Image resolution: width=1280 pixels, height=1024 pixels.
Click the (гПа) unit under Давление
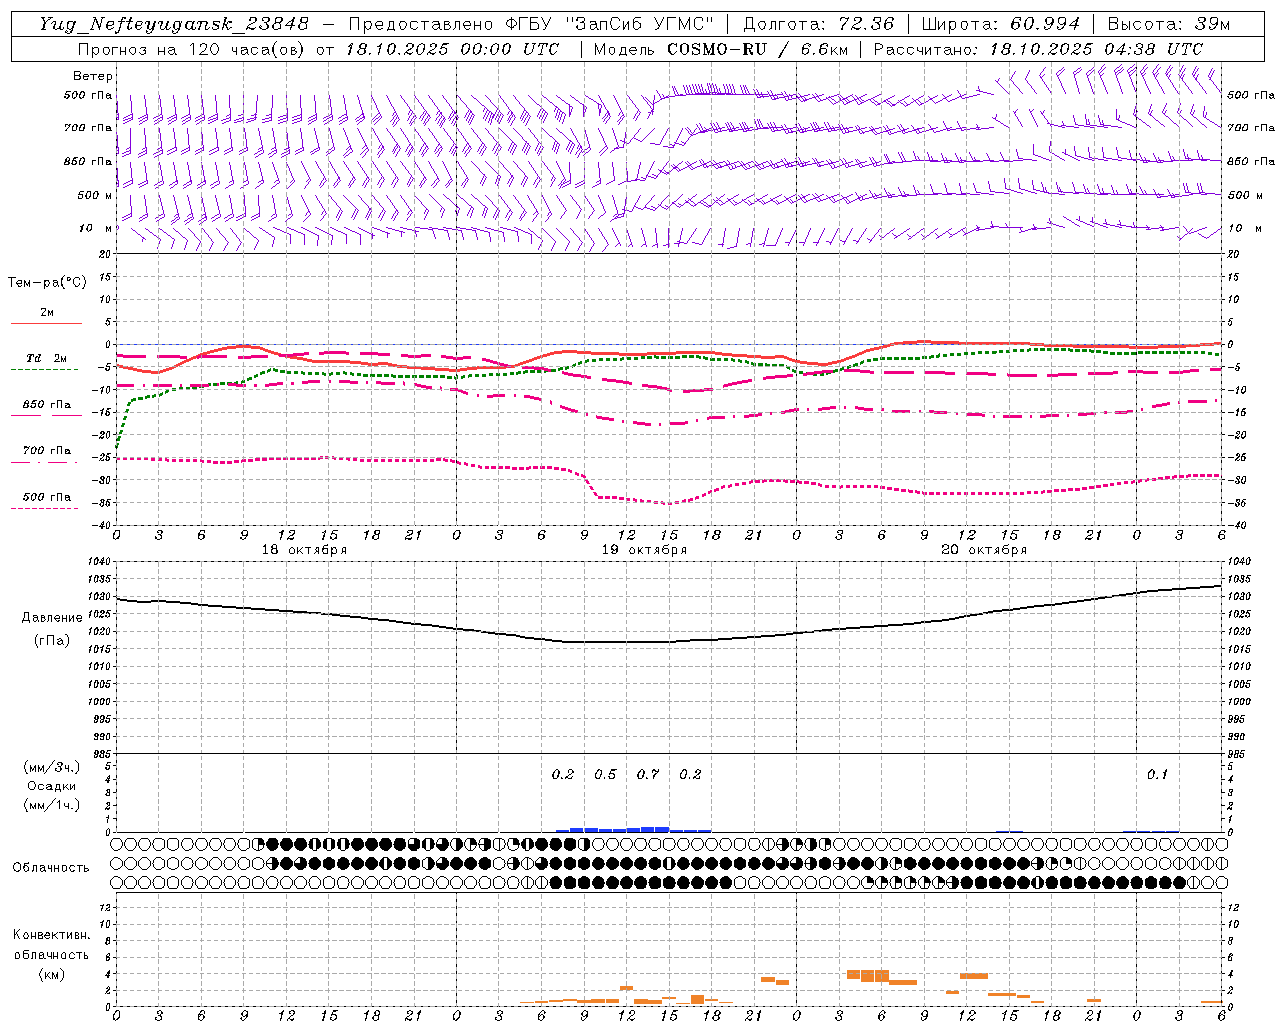coord(52,641)
